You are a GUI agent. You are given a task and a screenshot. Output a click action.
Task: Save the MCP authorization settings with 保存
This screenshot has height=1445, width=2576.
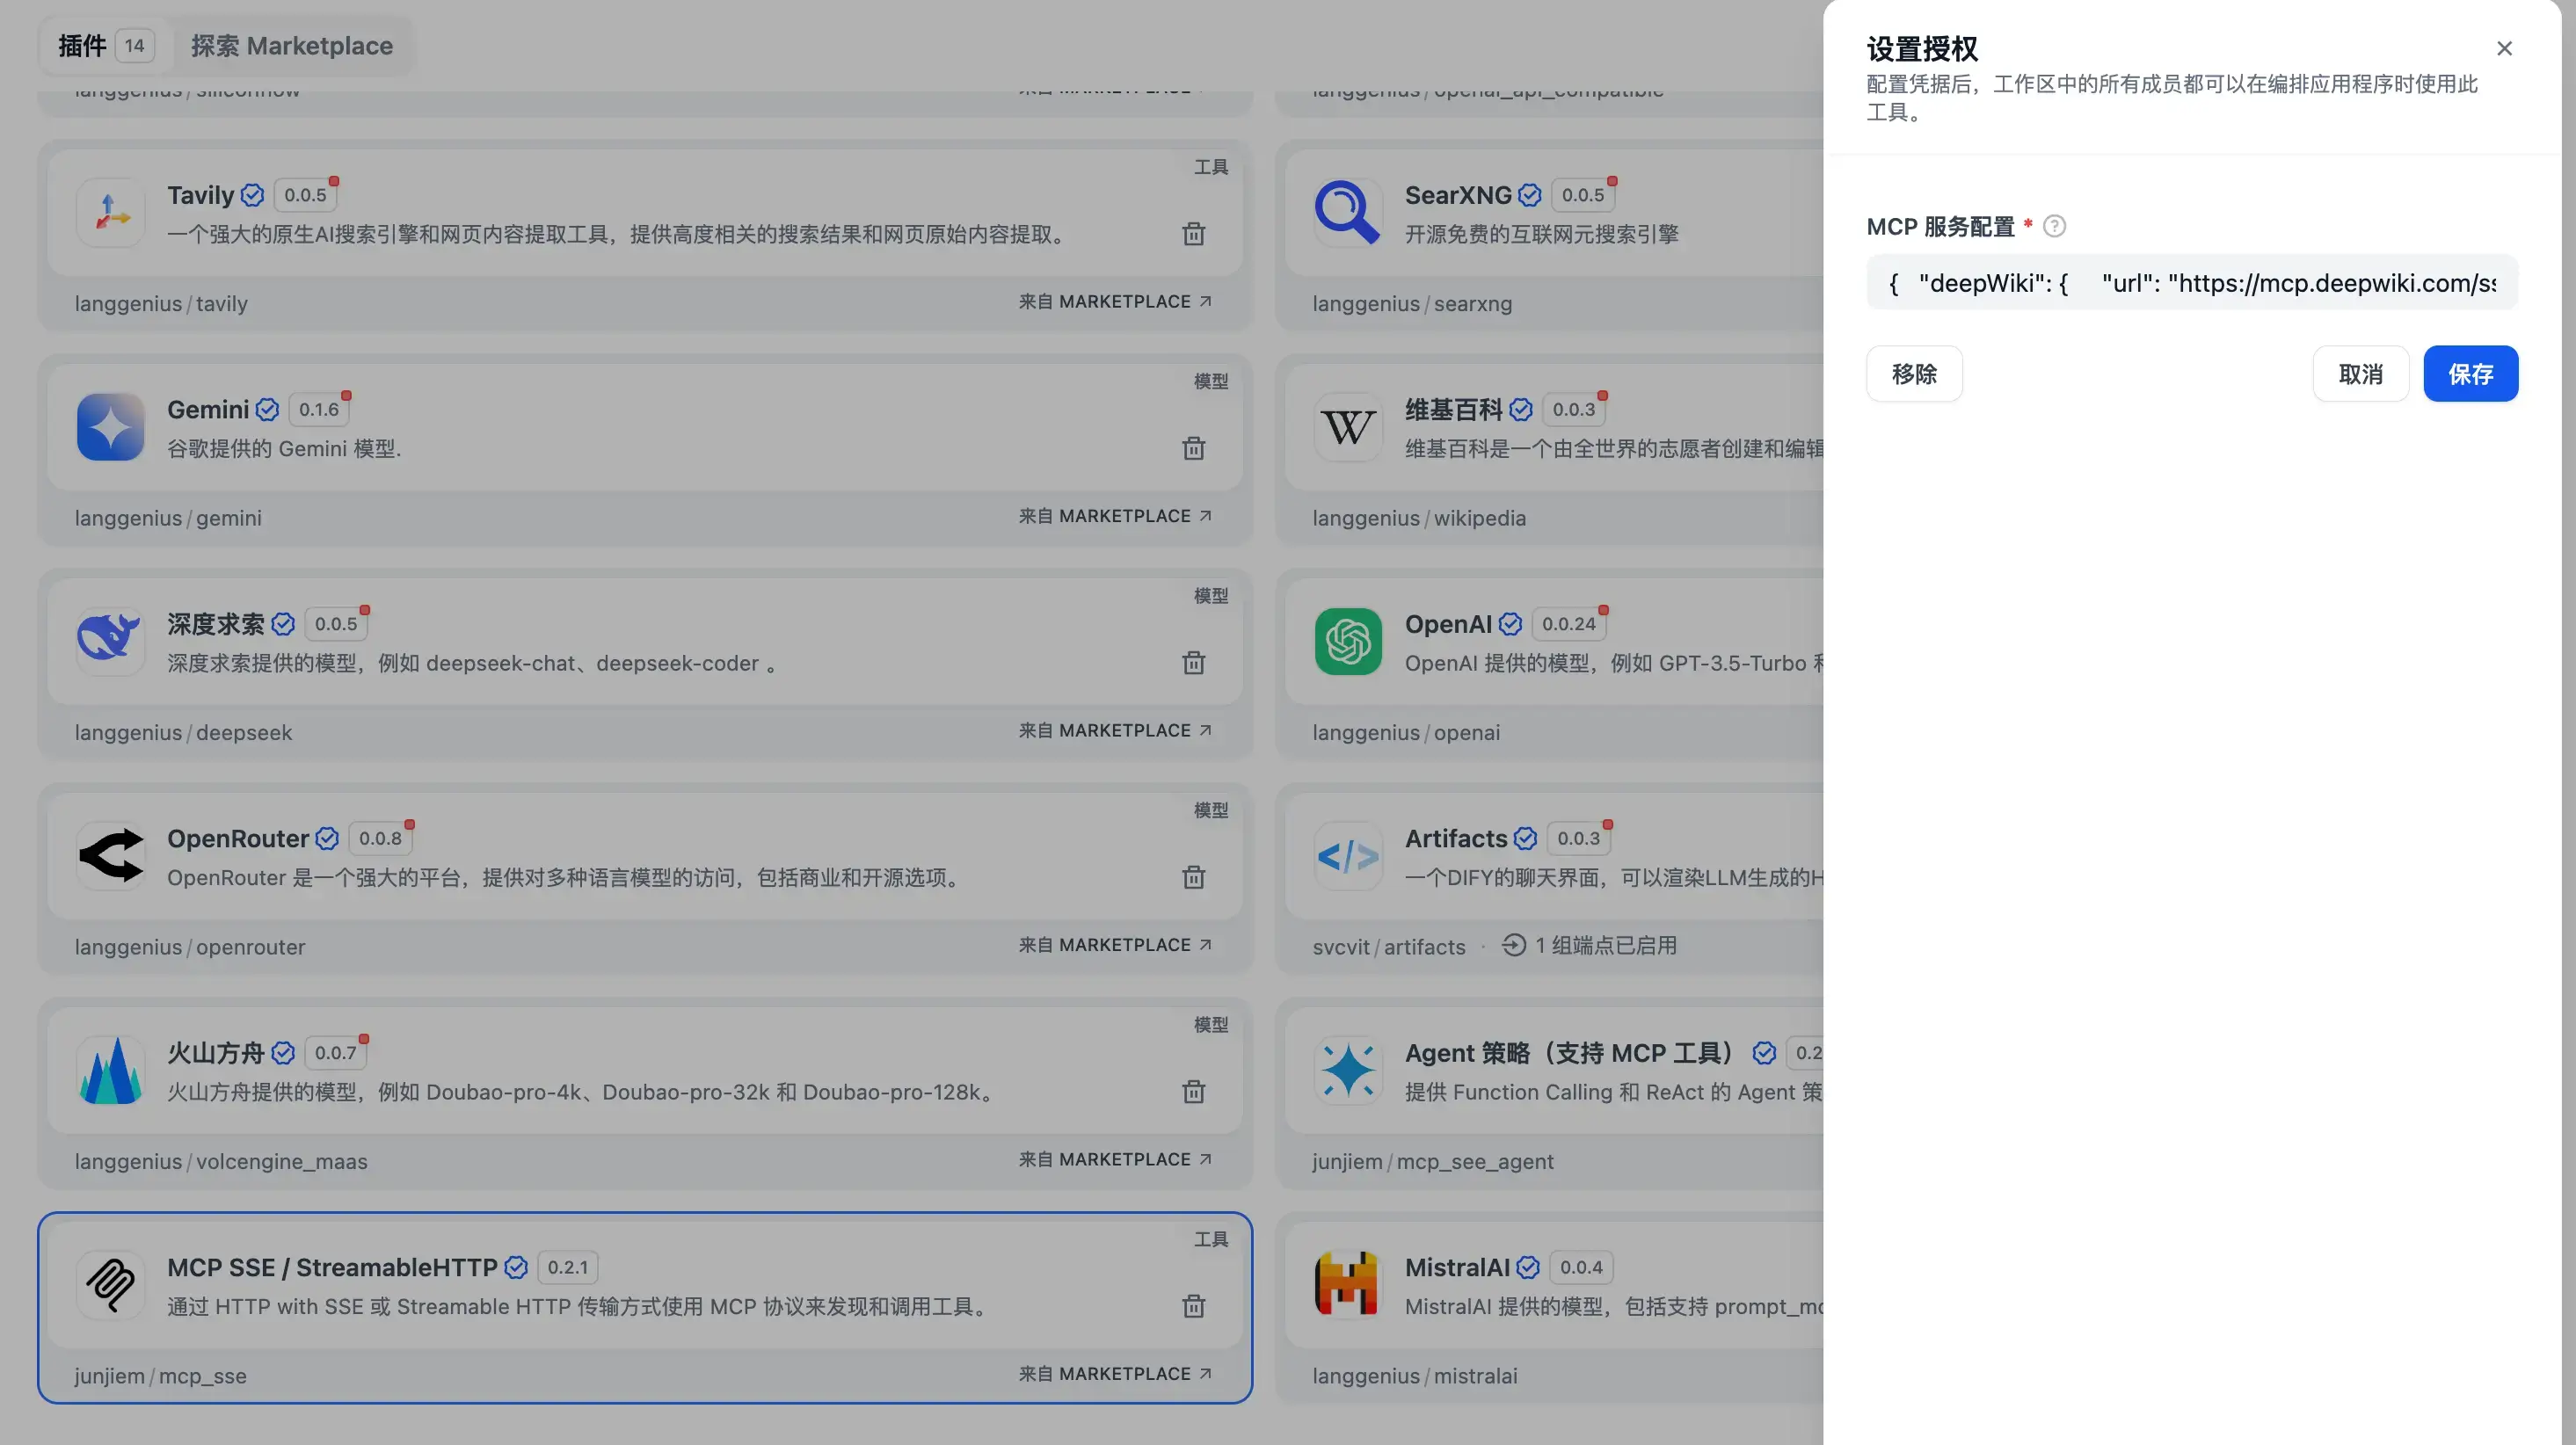click(2470, 373)
